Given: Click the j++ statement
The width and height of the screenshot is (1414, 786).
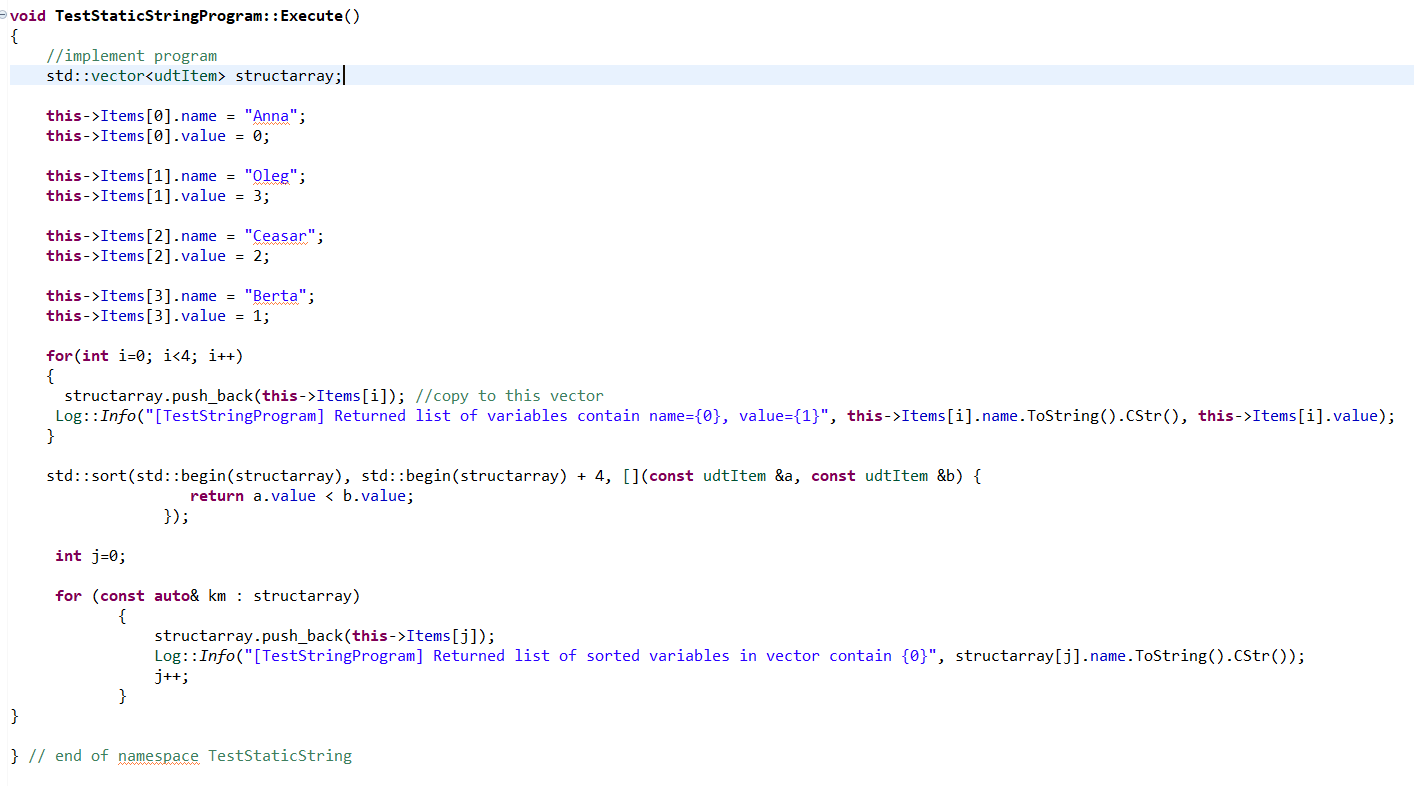Looking at the screenshot, I should [x=170, y=676].
